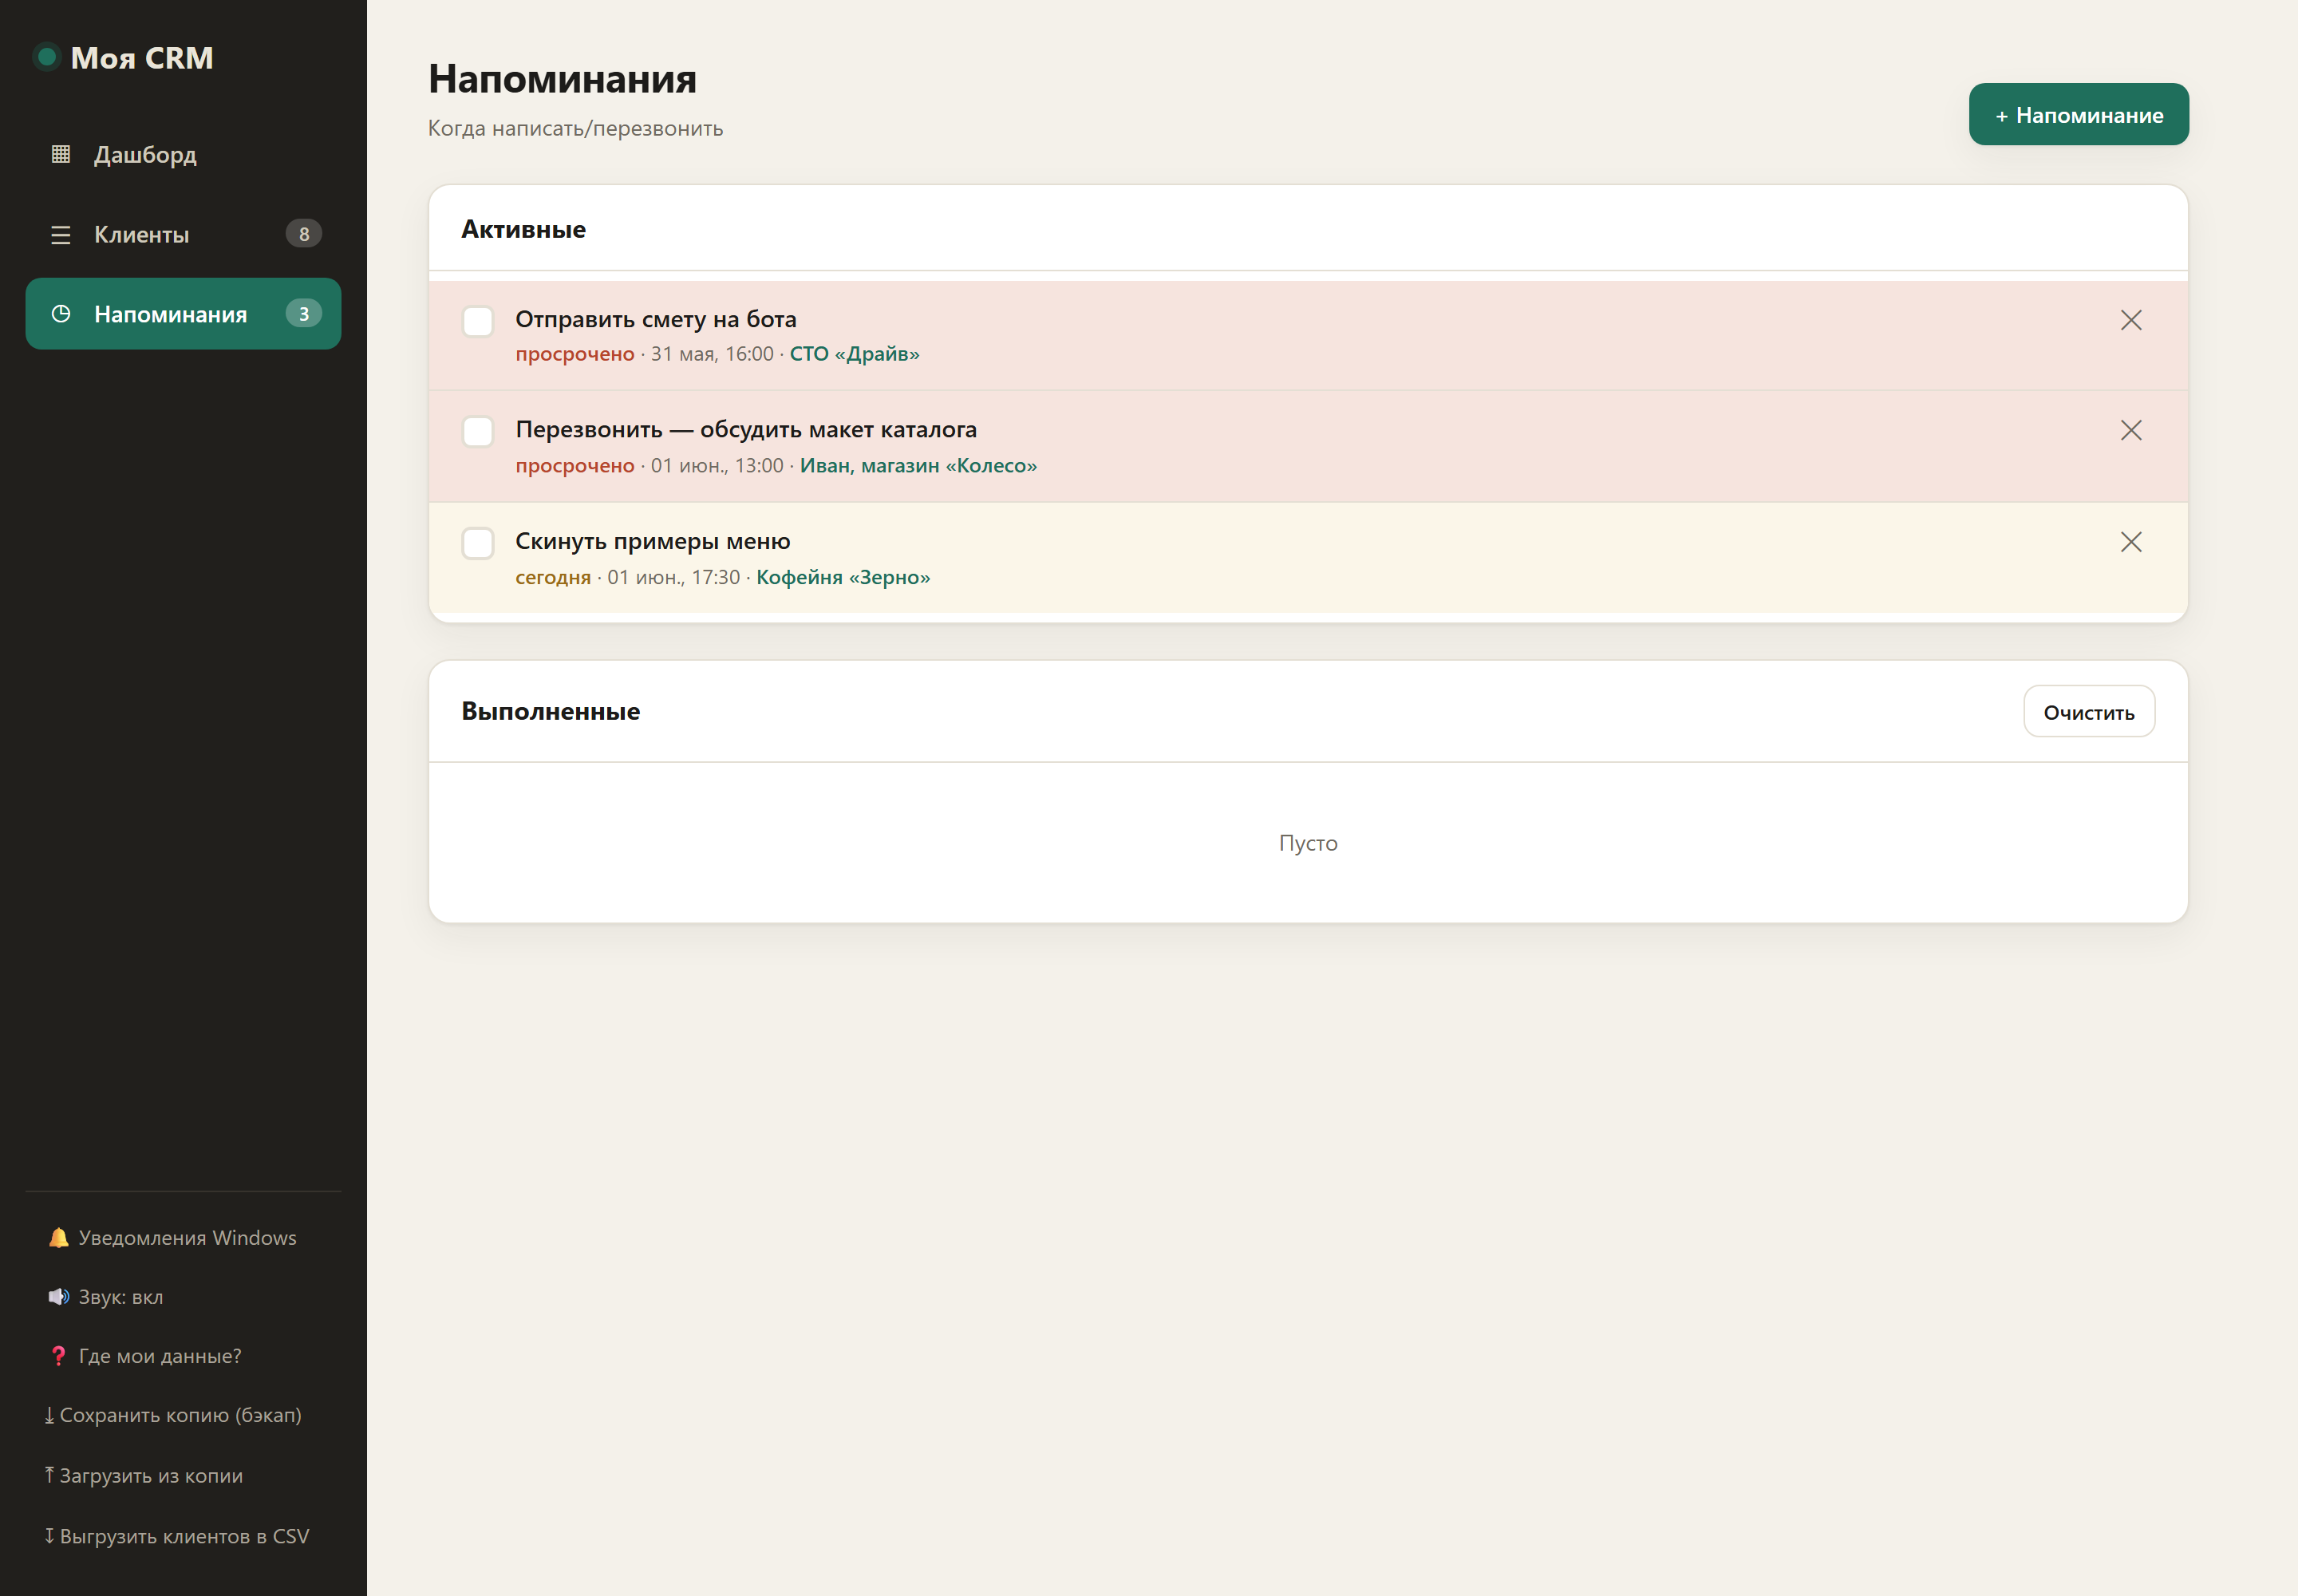Click the Клиенты count badge 8
Screen dimensions: 2298x1596
304,234
